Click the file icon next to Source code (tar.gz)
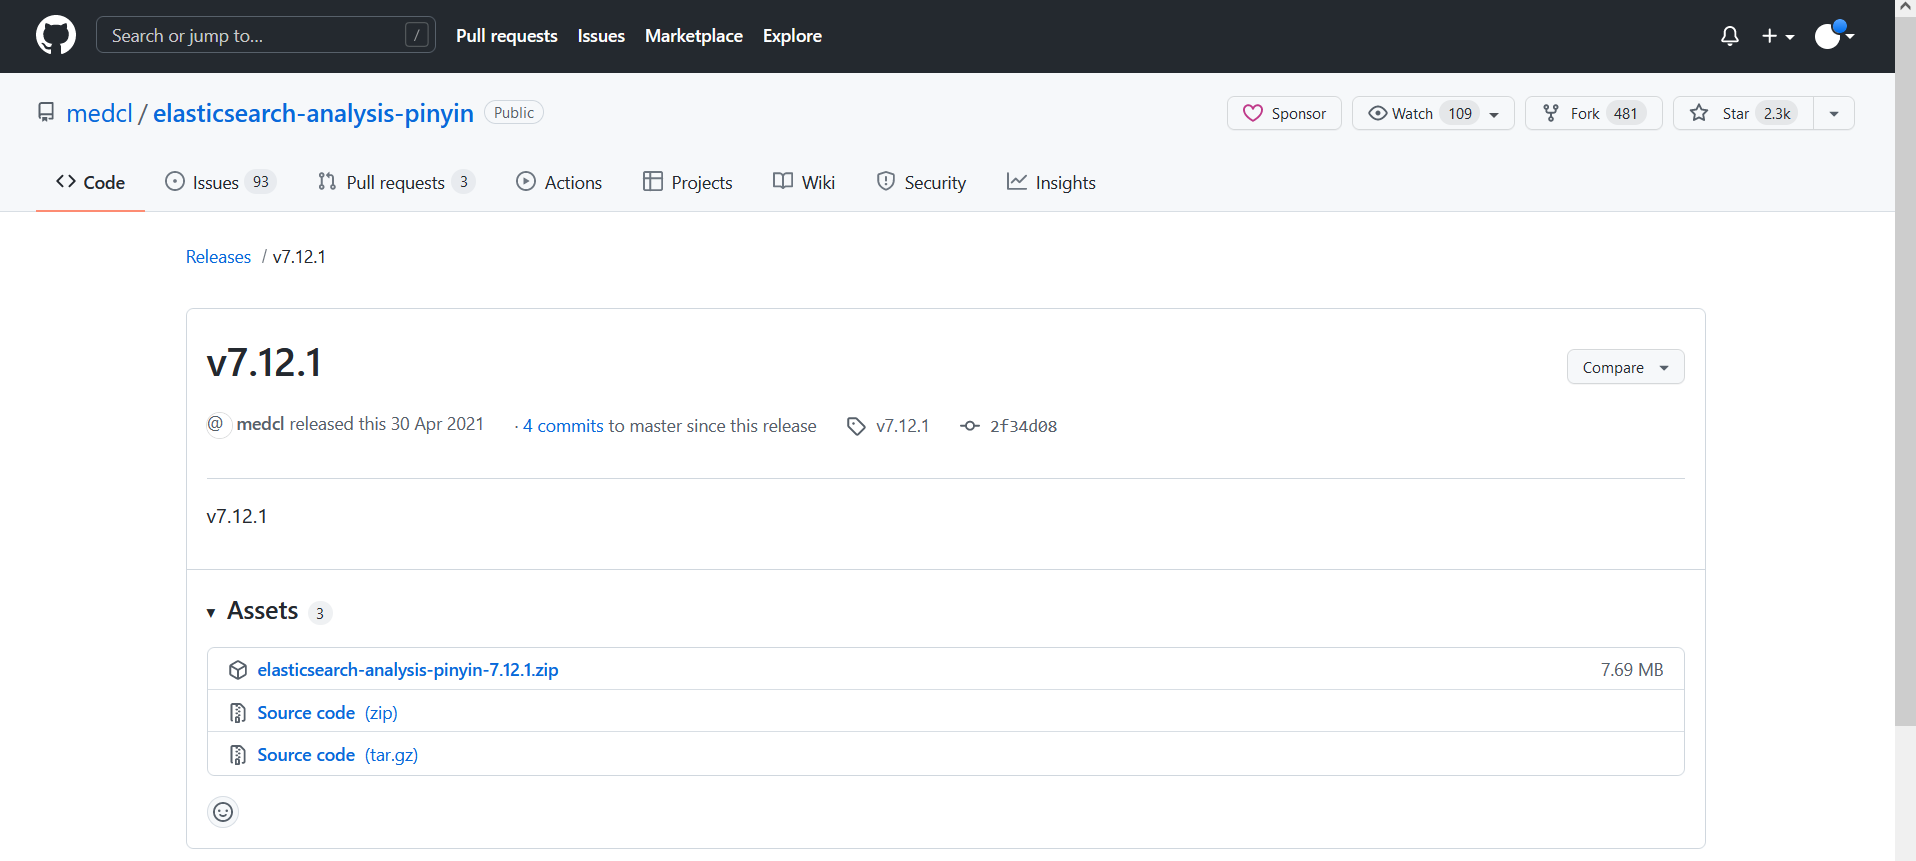 [x=238, y=755]
